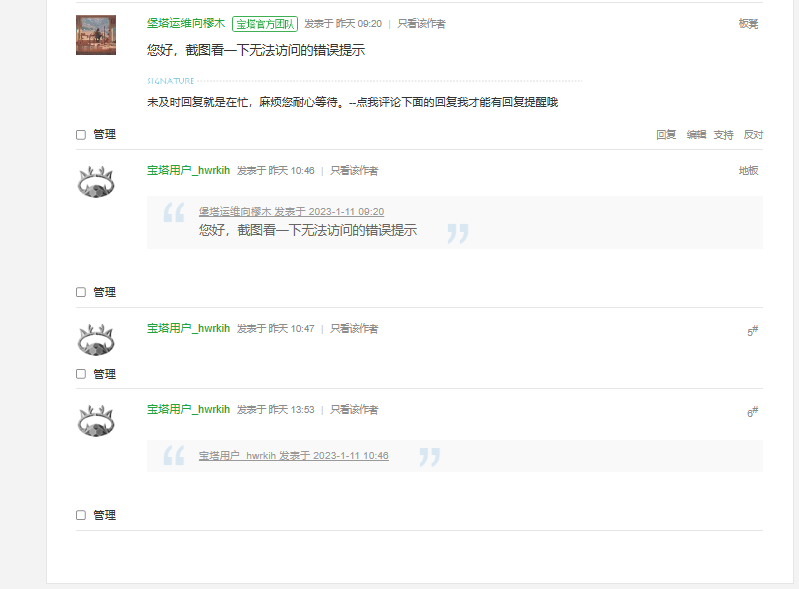Image resolution: width=799 pixels, height=589 pixels.
Task: Open 宝塔用户_hwrkih profile on 10:47 post
Action: click(x=189, y=328)
